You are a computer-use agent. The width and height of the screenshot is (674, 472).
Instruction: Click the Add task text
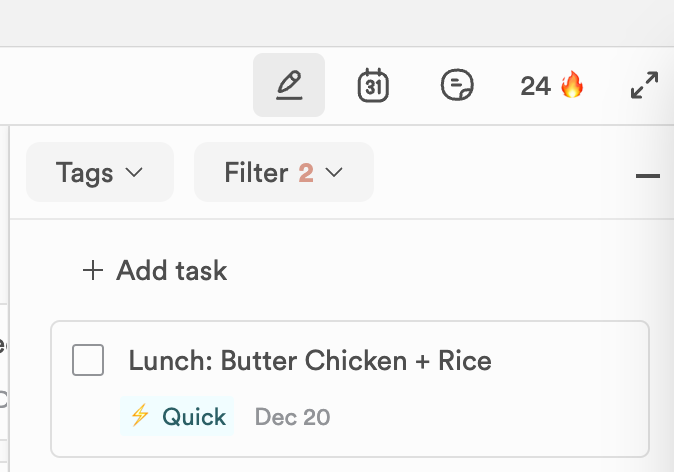(x=172, y=270)
